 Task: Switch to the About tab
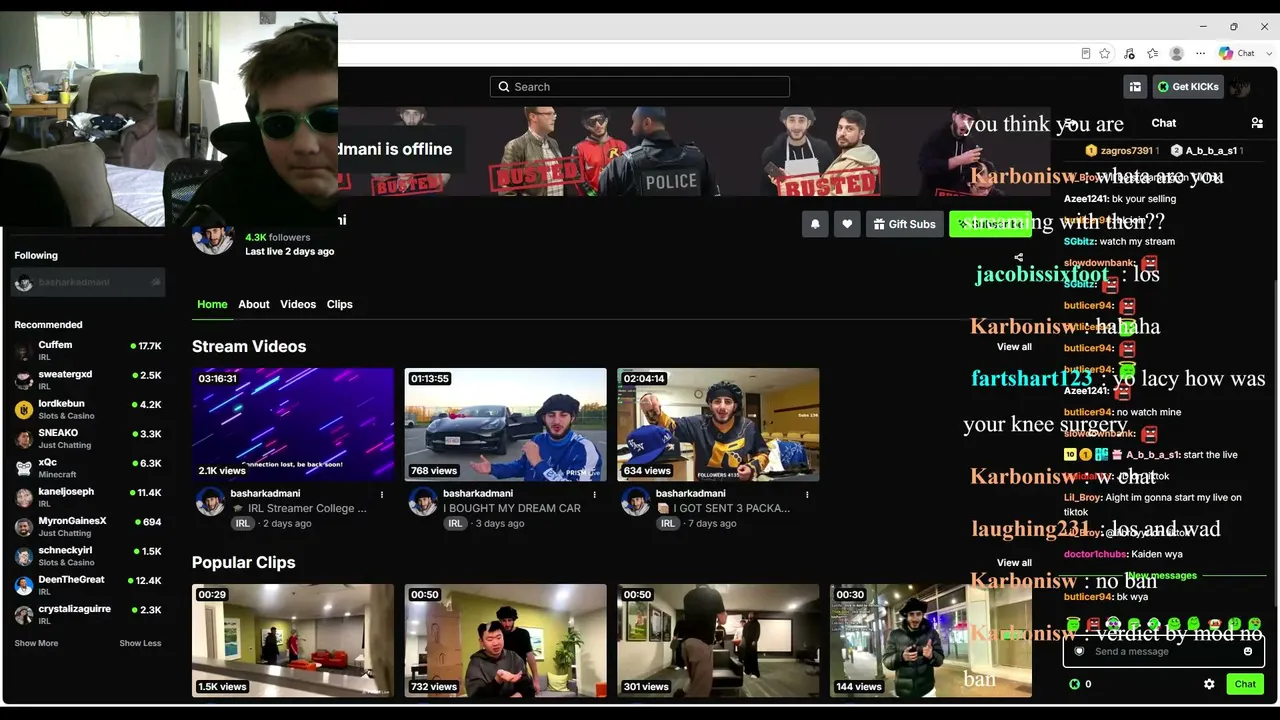coord(254,304)
